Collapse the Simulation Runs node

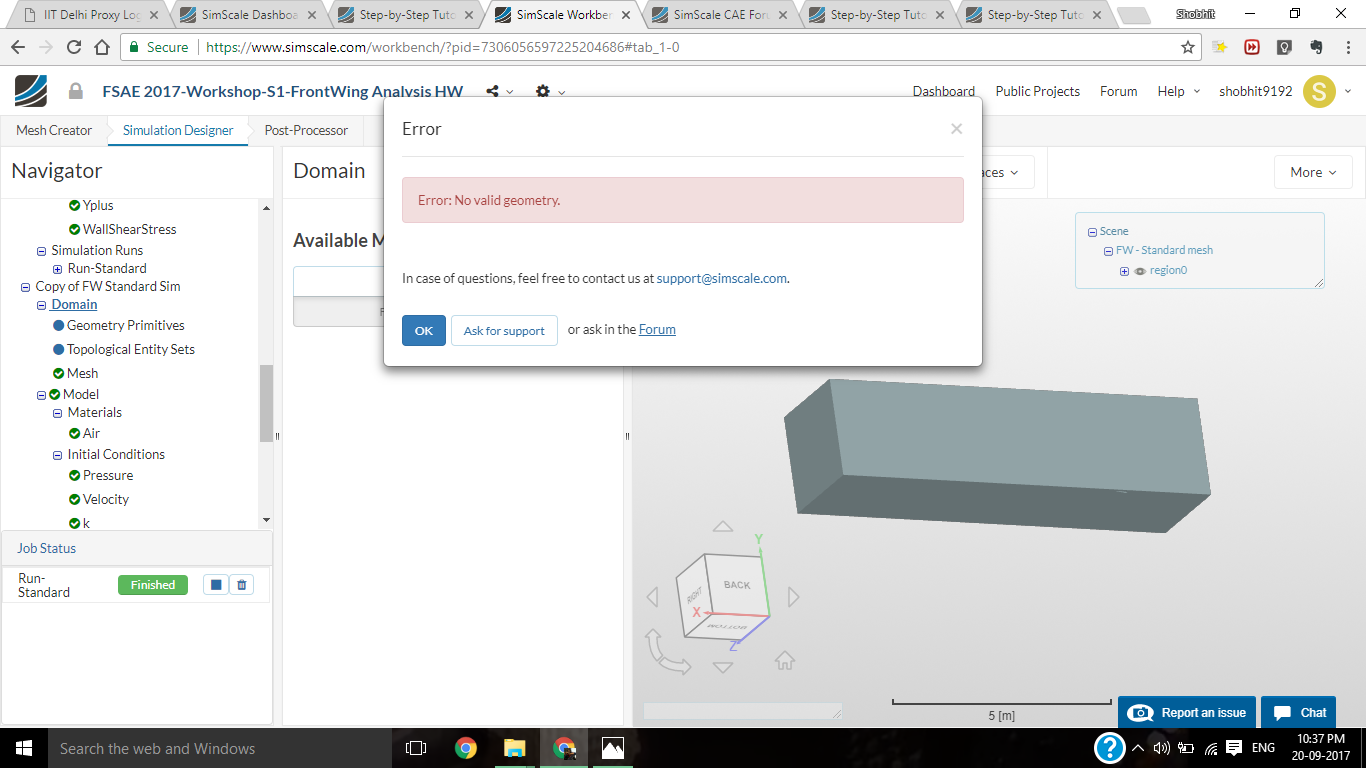pyautogui.click(x=42, y=251)
